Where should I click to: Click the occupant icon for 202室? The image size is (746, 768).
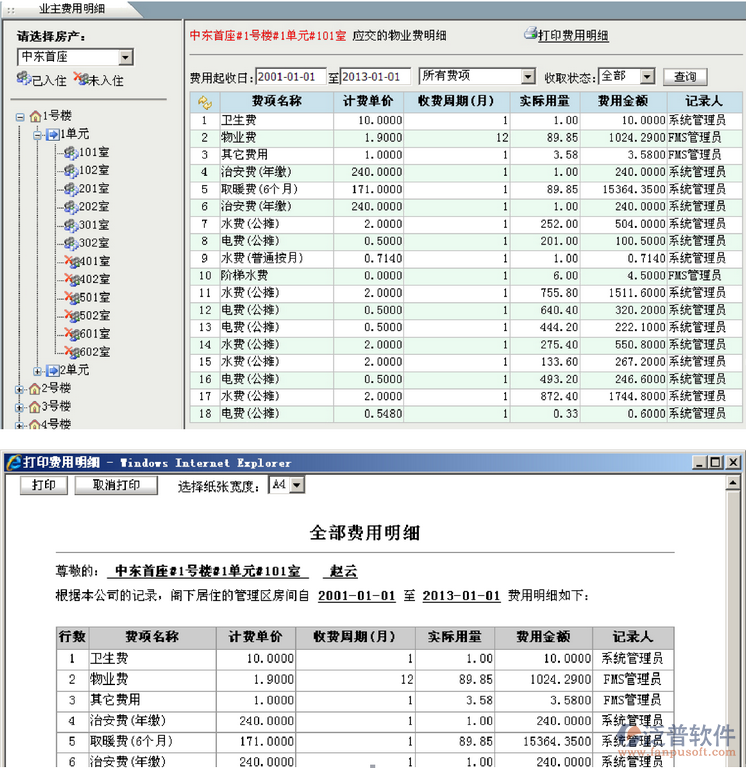[71, 207]
